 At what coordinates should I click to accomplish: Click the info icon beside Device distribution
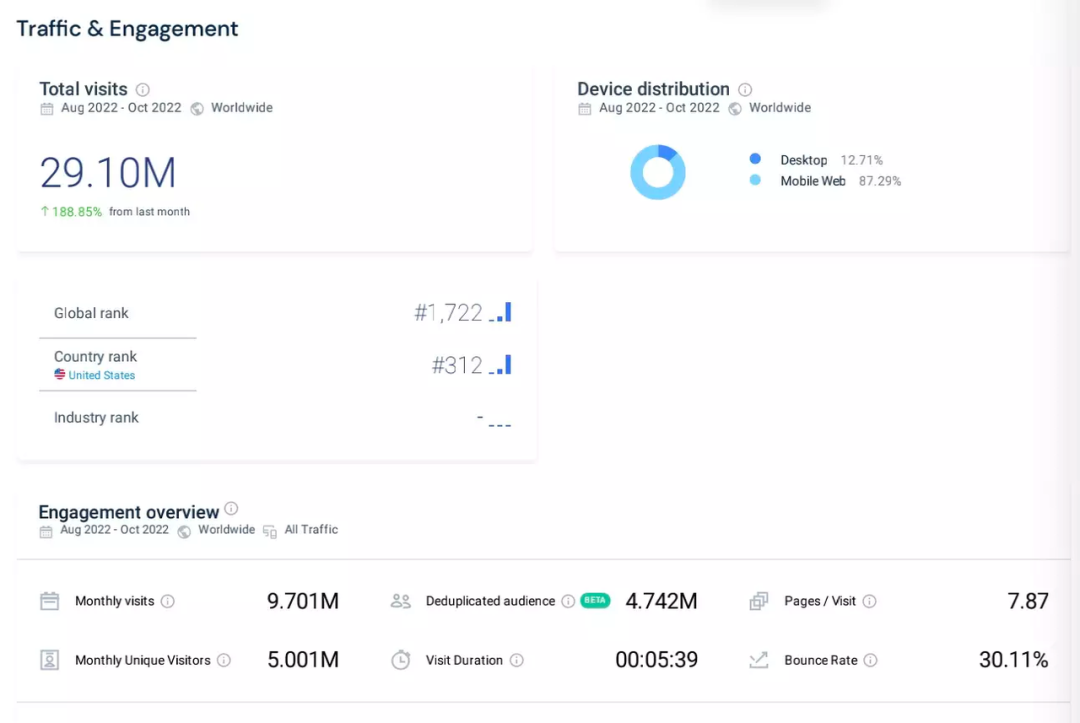pyautogui.click(x=745, y=90)
